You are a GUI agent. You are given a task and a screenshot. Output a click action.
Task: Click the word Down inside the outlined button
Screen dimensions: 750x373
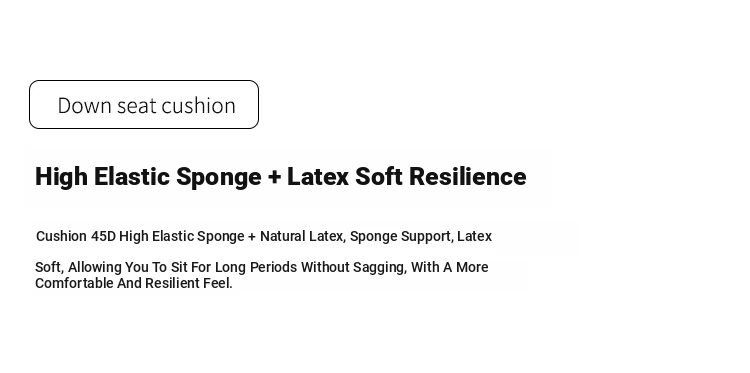coord(85,105)
